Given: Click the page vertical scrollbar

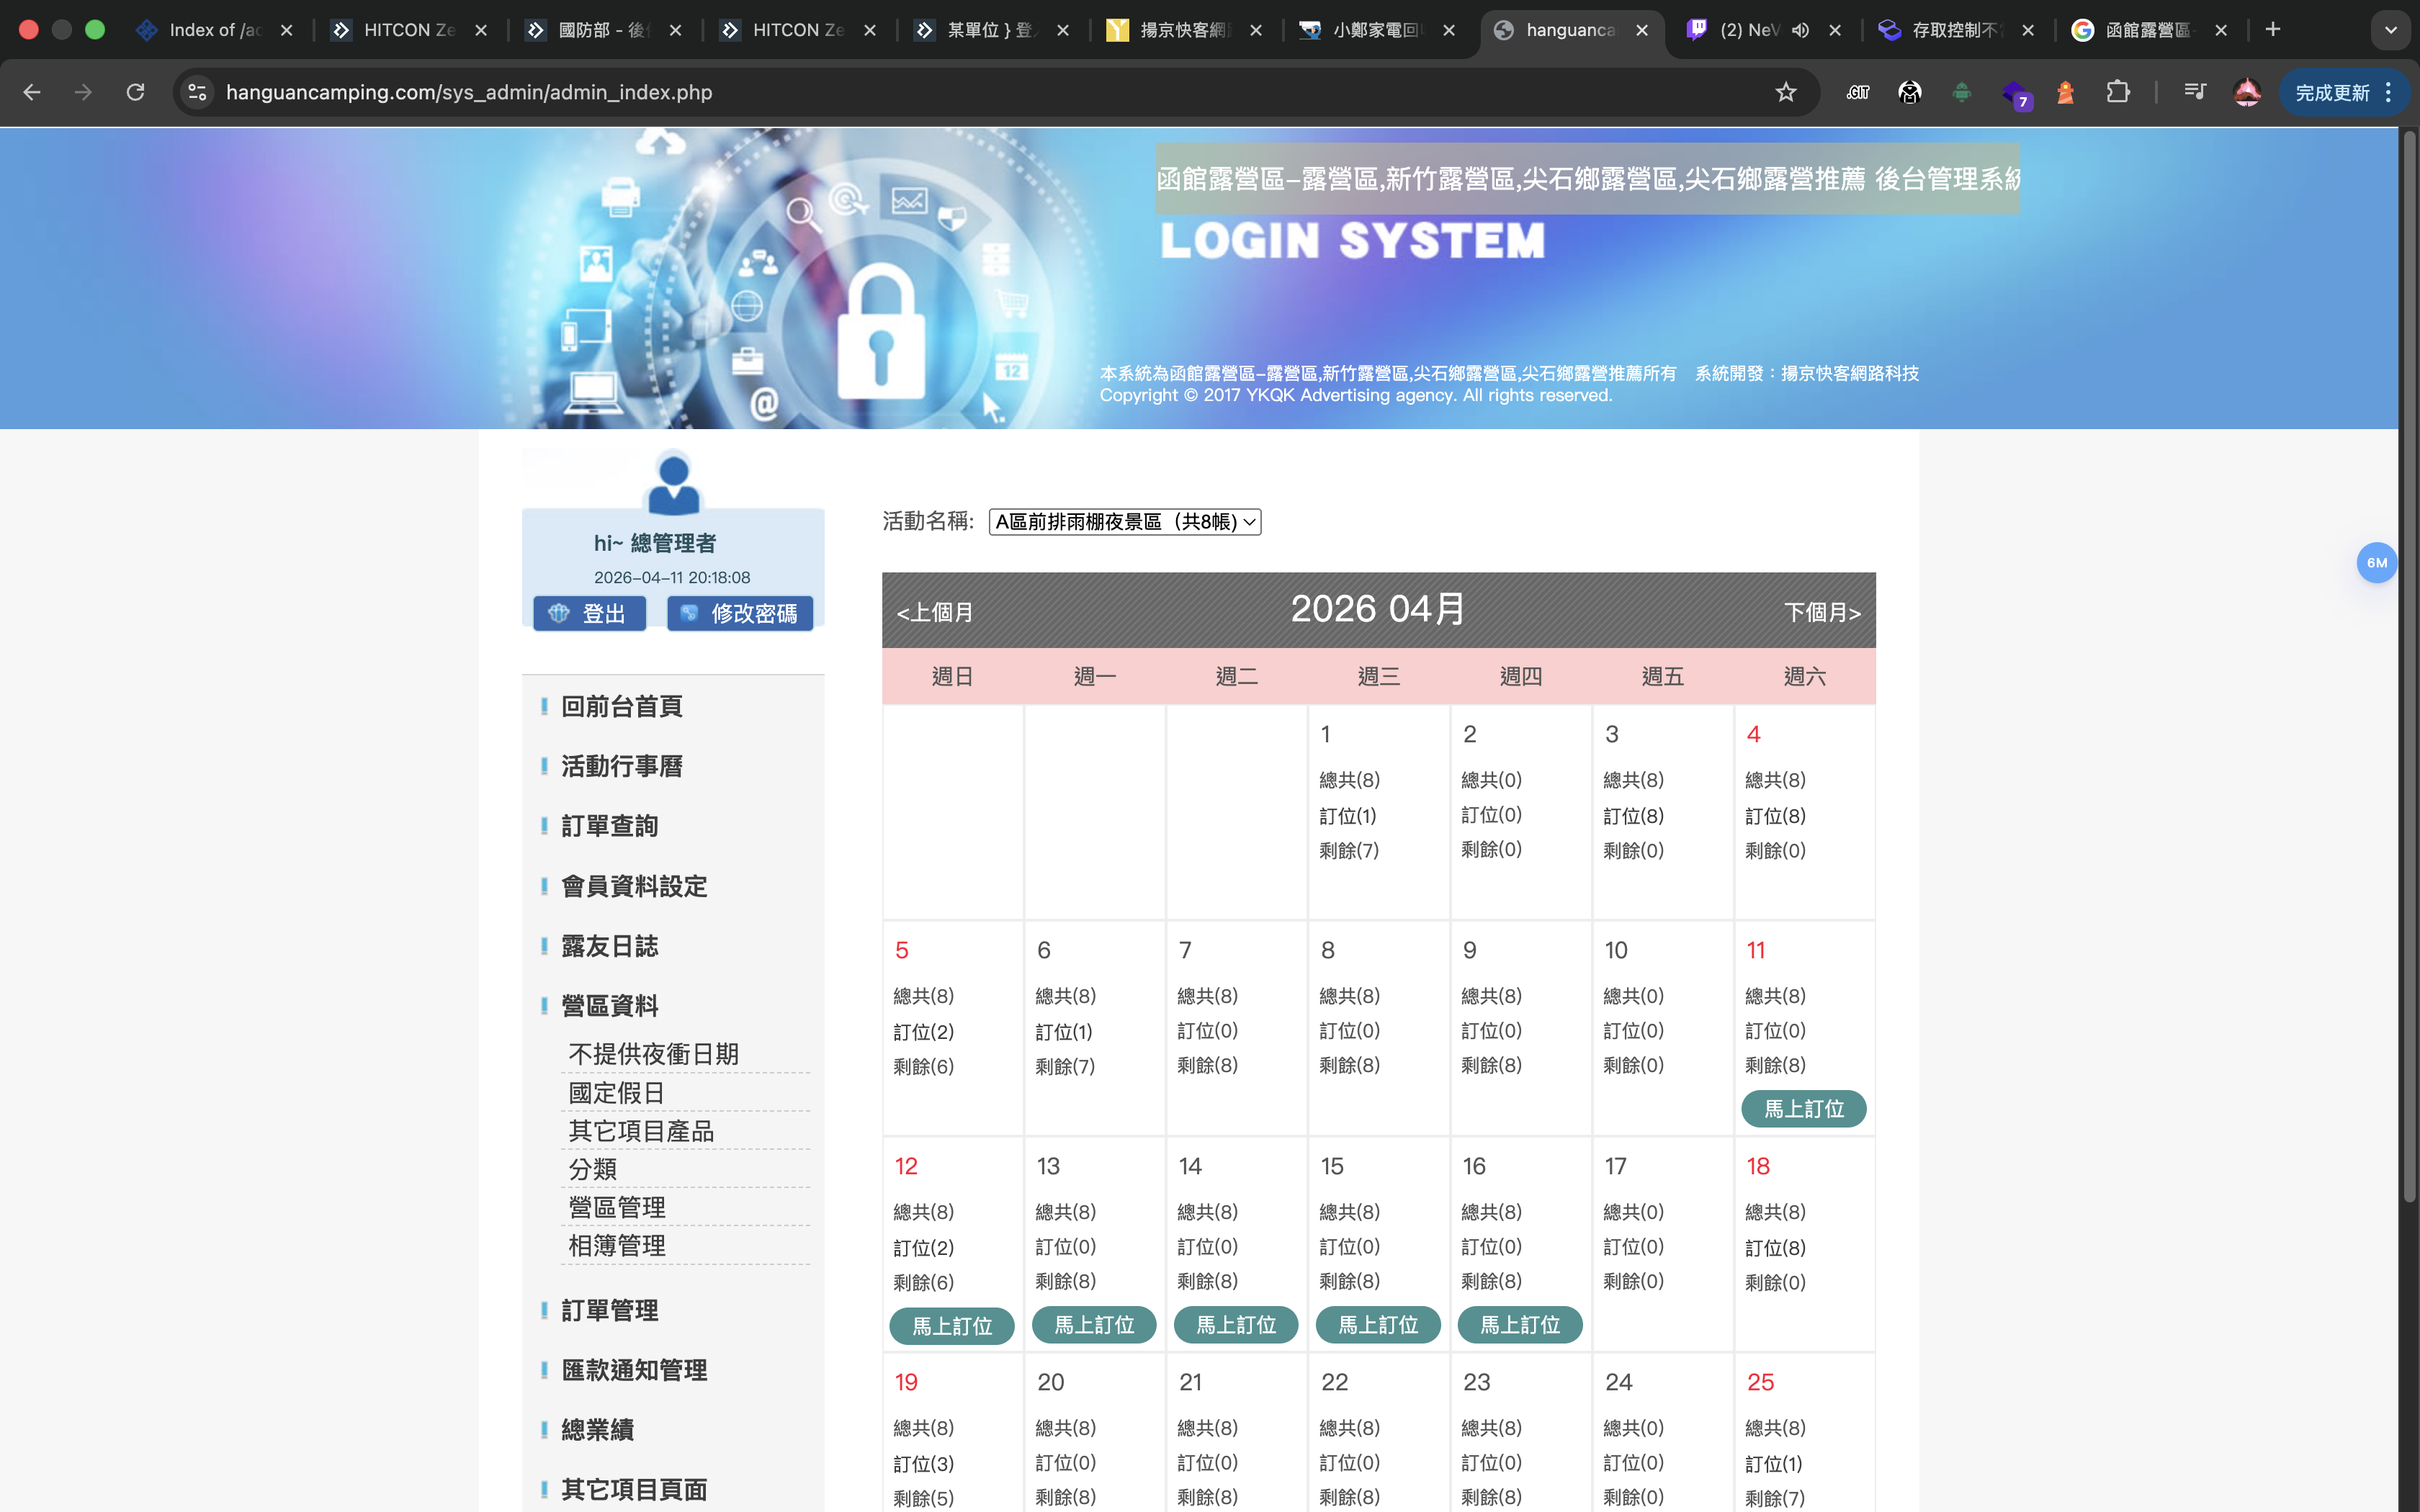Looking at the screenshot, I should click(2409, 665).
